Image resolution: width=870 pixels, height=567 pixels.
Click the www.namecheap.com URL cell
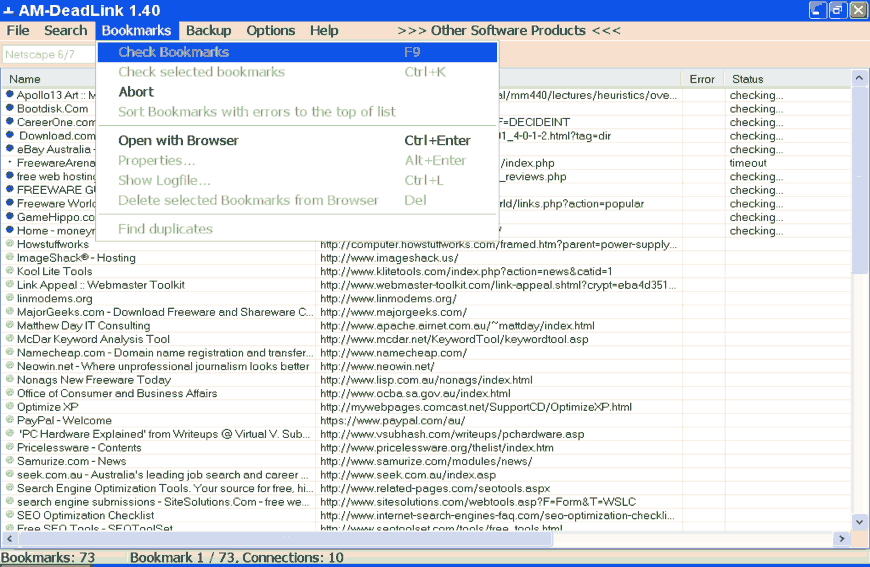coord(393,353)
